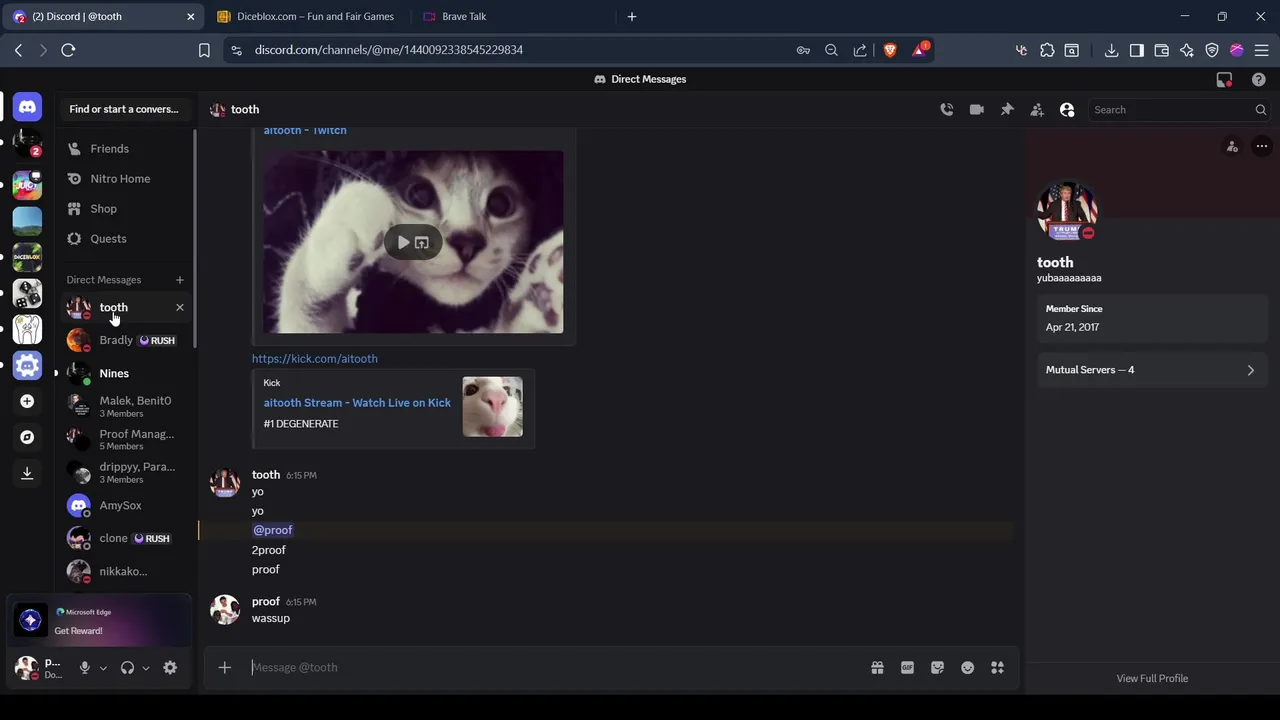Open the Discord home direct messages icon
This screenshot has width=1280, height=720.
click(x=27, y=106)
